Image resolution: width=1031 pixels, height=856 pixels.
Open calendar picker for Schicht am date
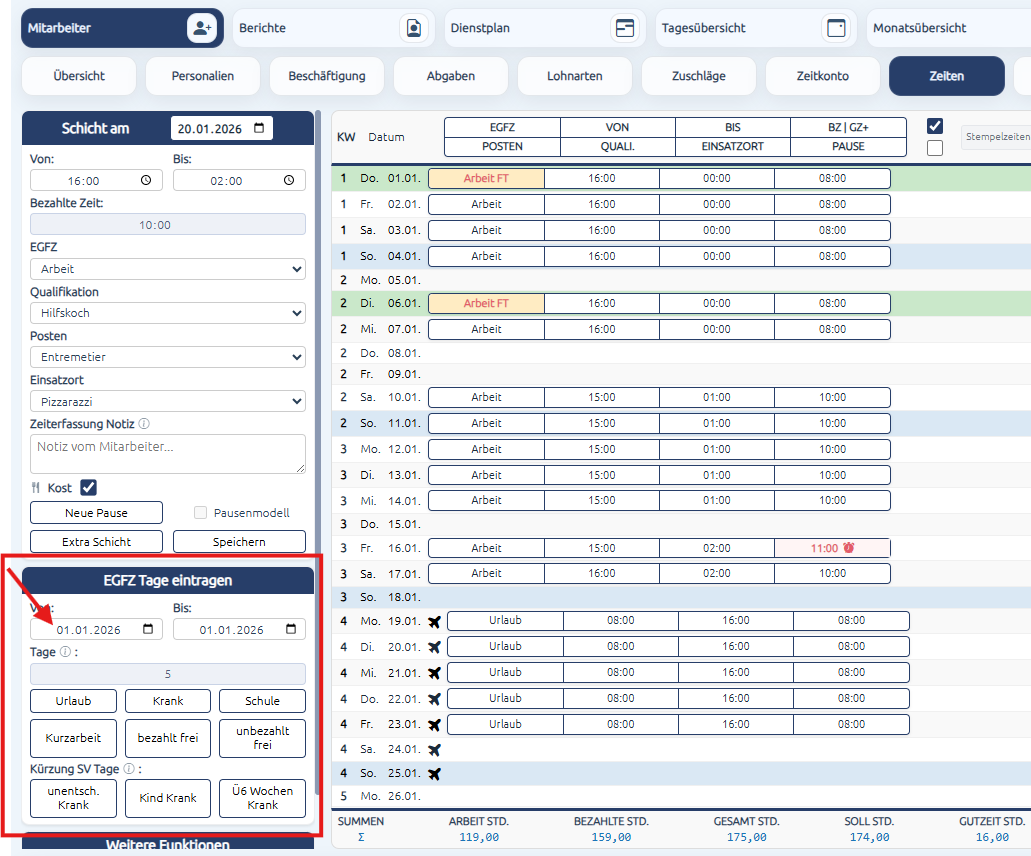pyautogui.click(x=259, y=128)
